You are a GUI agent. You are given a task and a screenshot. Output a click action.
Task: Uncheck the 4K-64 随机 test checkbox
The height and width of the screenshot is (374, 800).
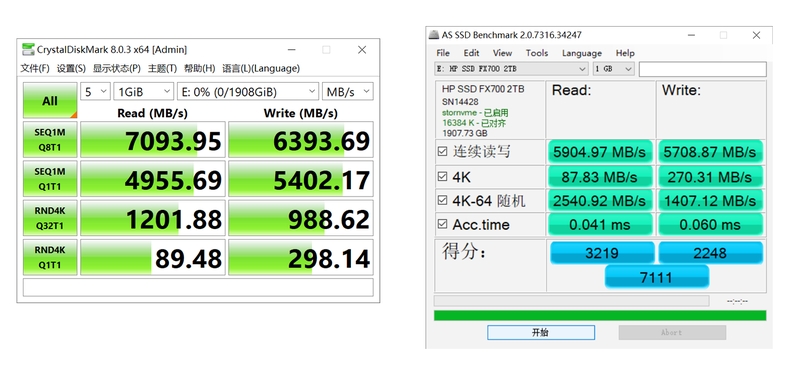tap(443, 201)
